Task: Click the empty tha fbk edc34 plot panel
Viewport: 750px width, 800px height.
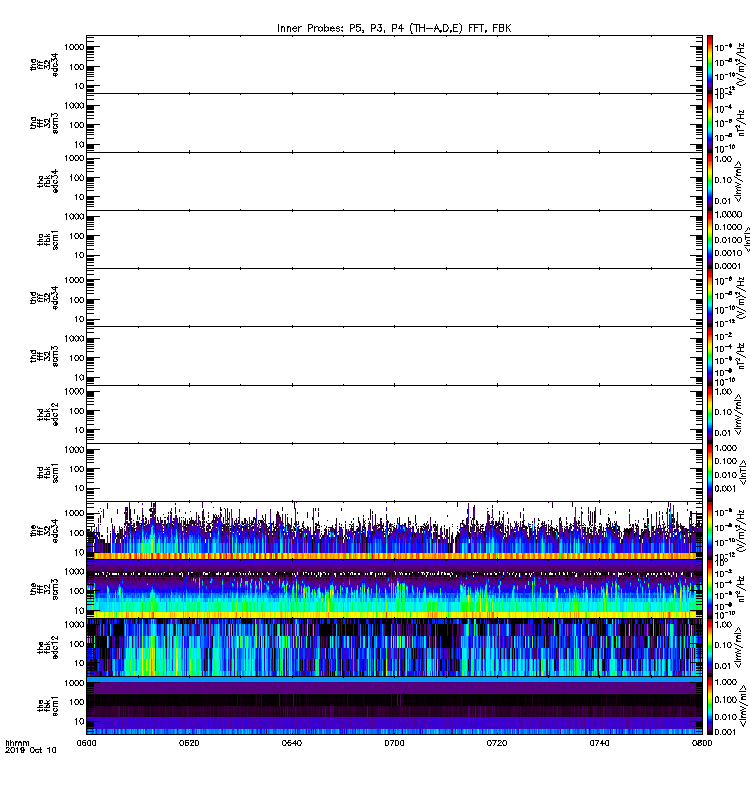Action: (x=394, y=181)
